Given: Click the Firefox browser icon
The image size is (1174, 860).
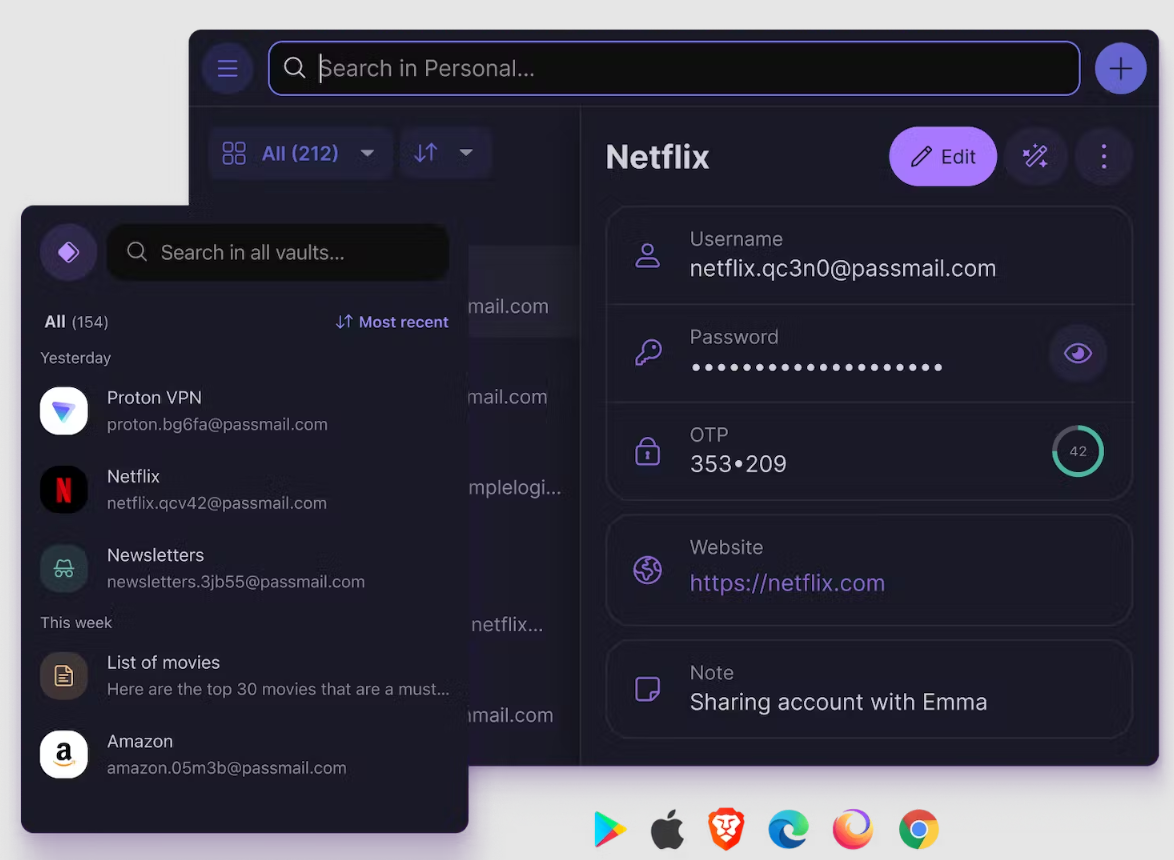Looking at the screenshot, I should point(853,829).
